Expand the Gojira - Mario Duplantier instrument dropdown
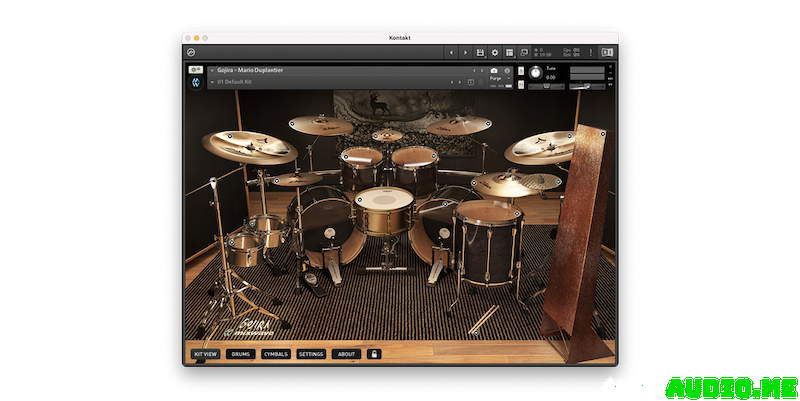The image size is (800, 401). tap(212, 71)
